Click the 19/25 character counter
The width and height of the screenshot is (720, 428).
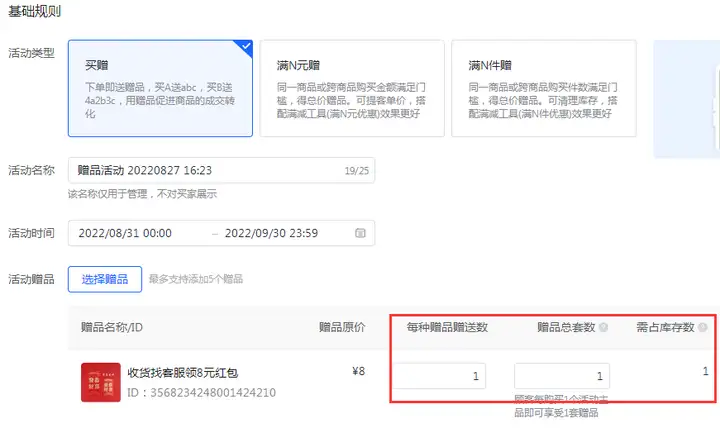(357, 171)
